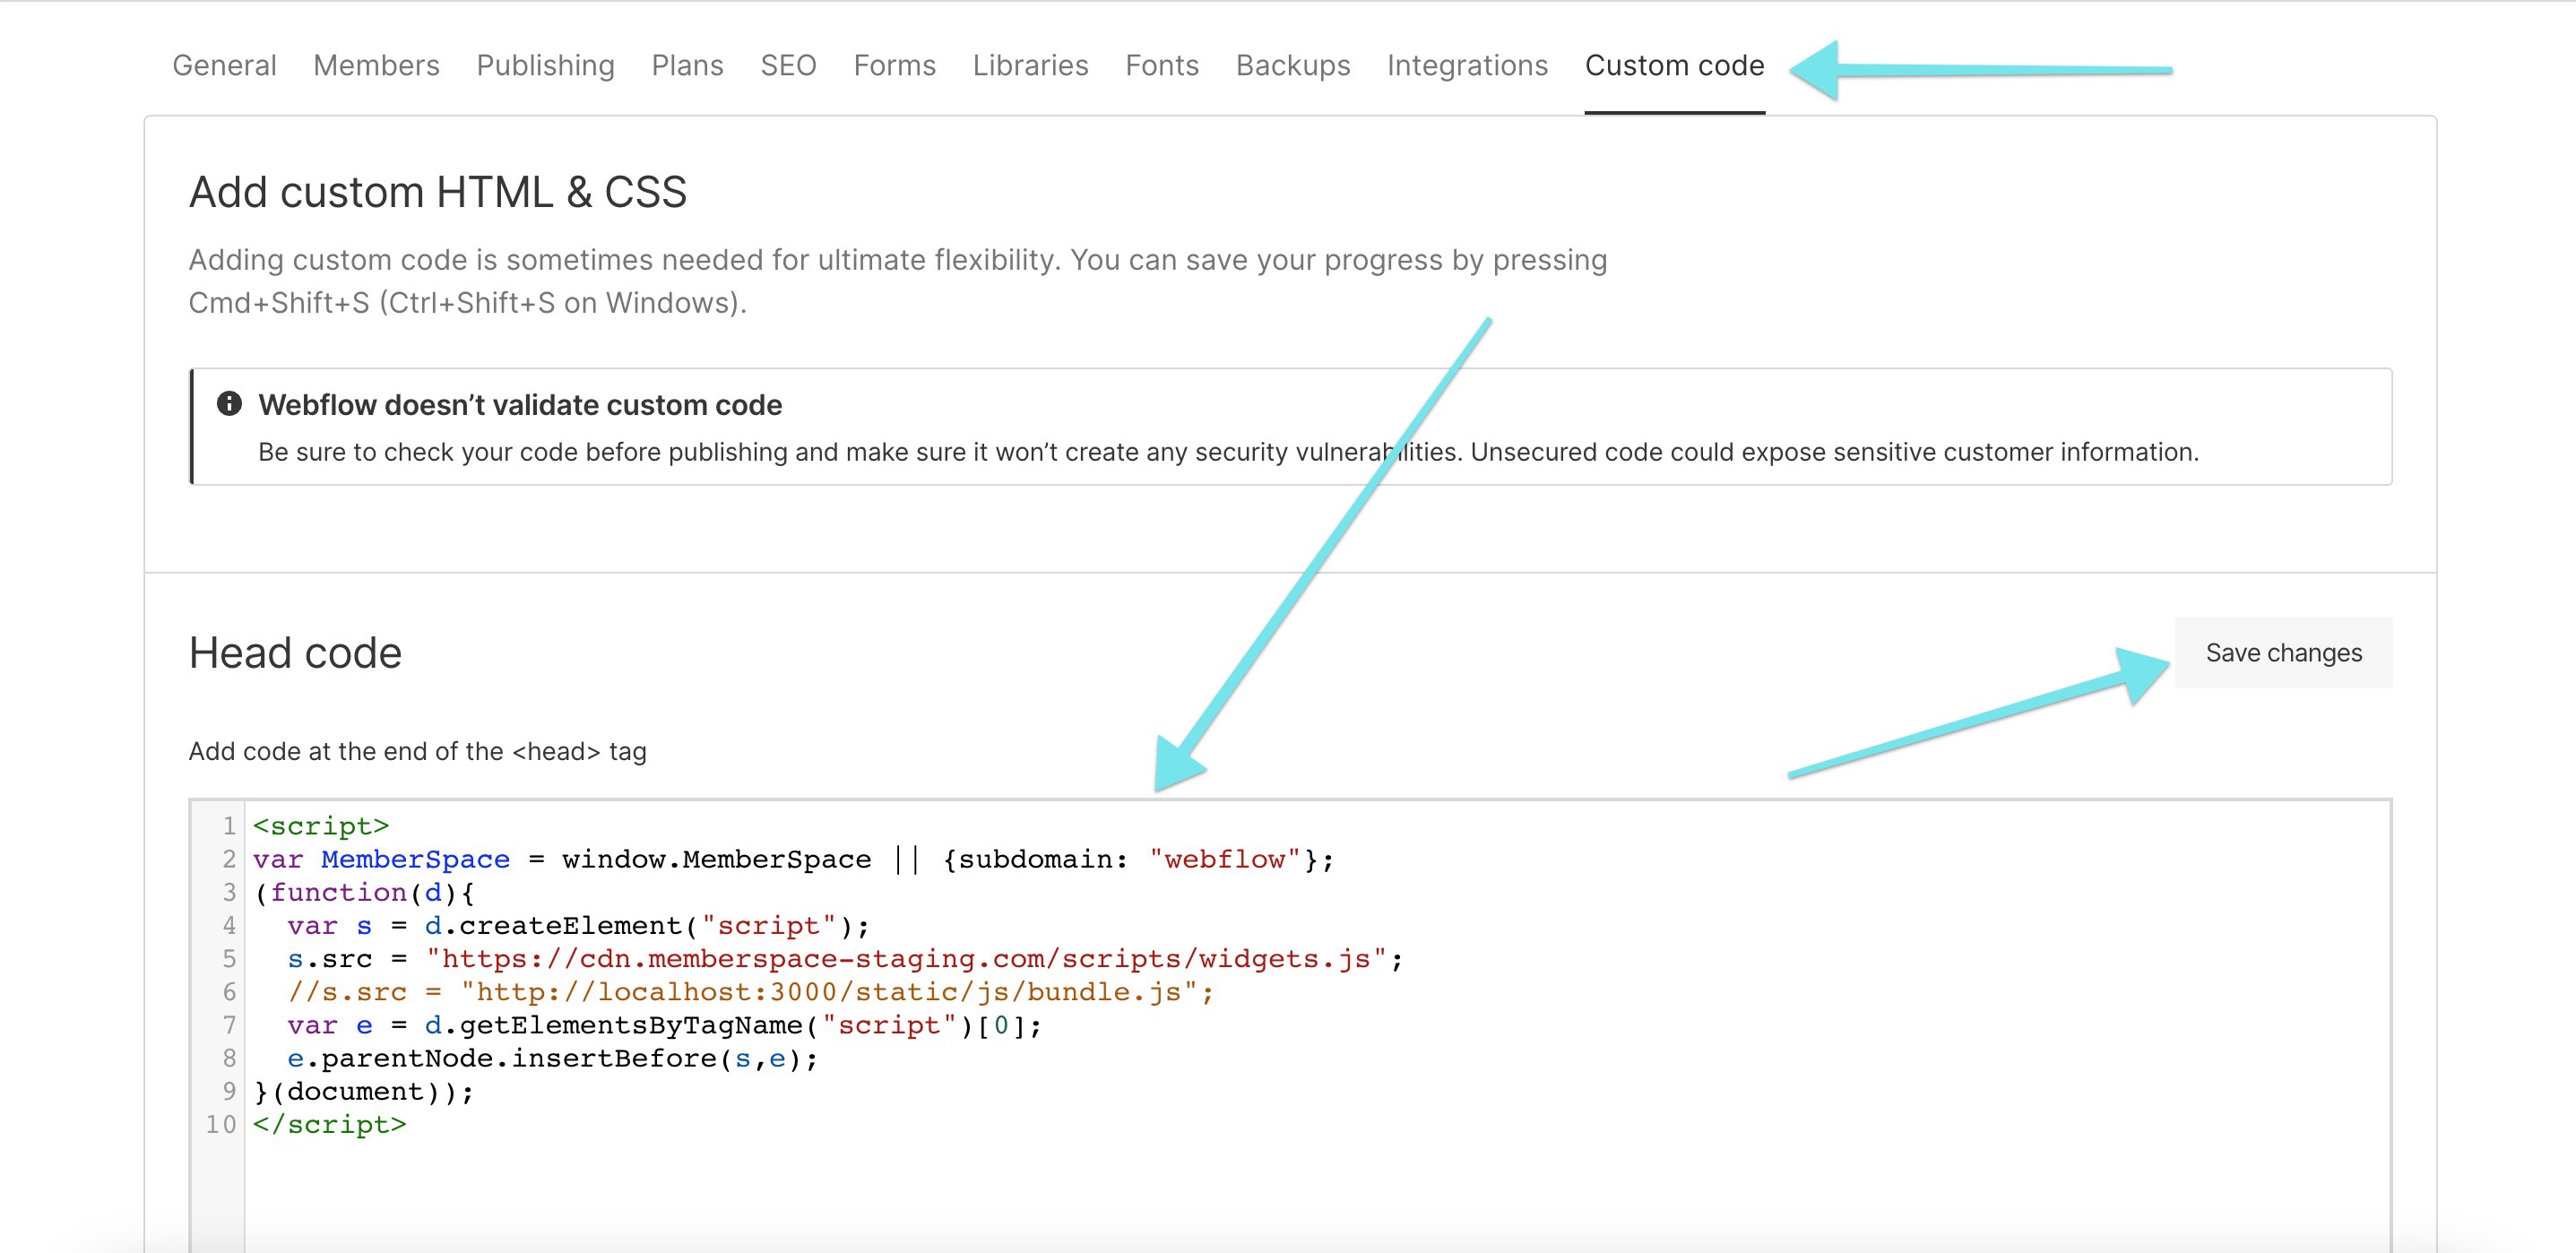Image resolution: width=2576 pixels, height=1253 pixels.
Task: Click the info icon in warning banner
Action: coord(229,404)
